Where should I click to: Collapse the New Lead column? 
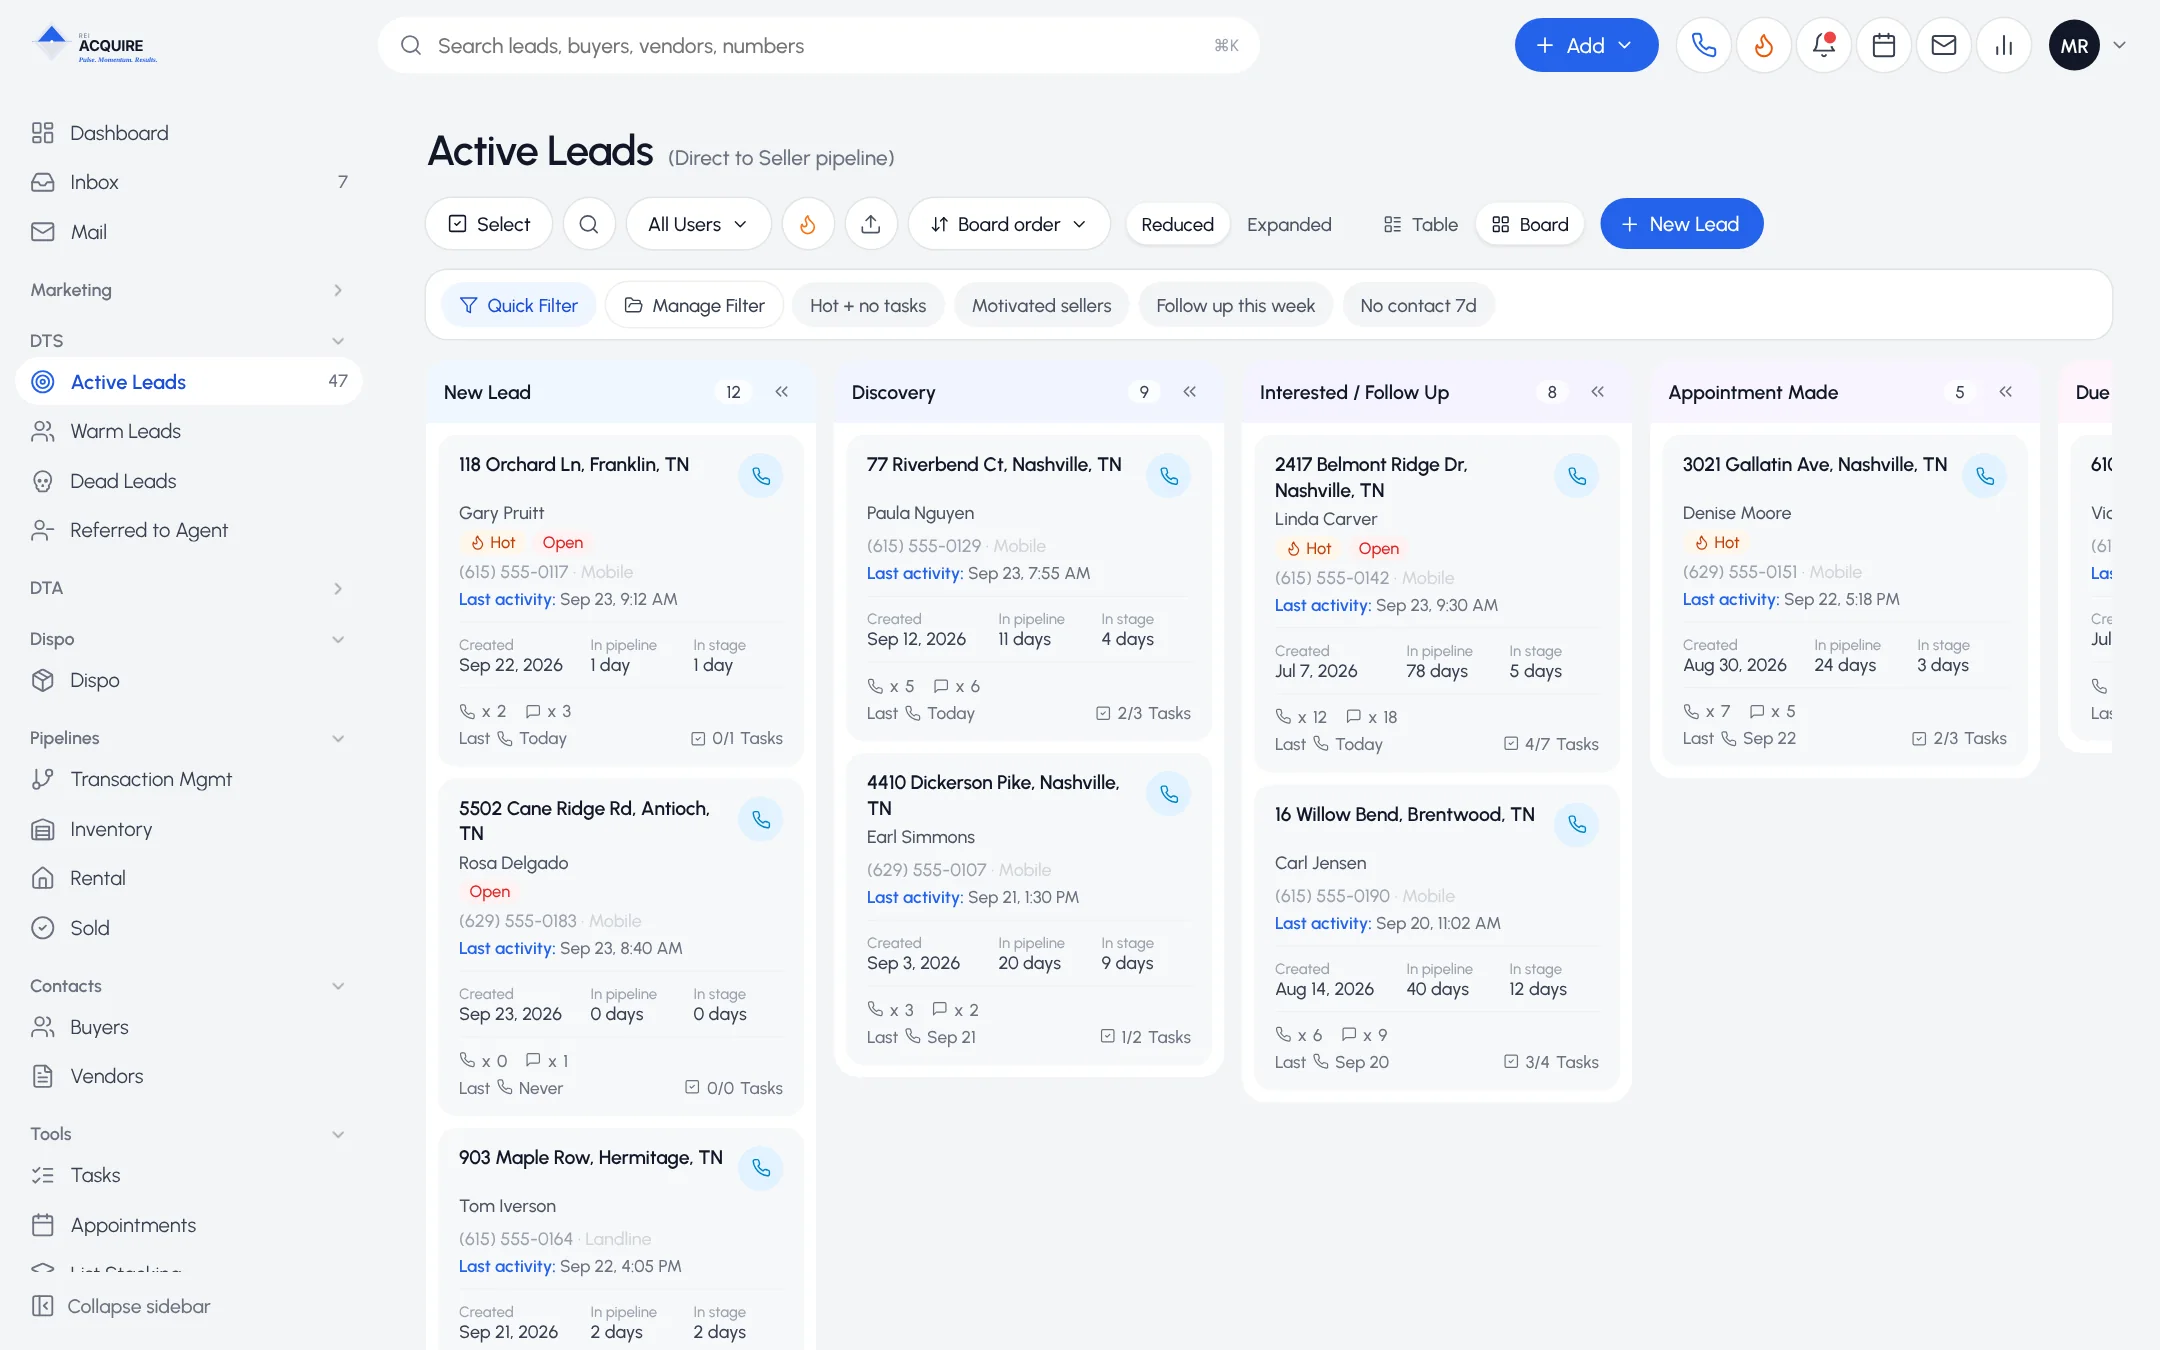tap(781, 392)
